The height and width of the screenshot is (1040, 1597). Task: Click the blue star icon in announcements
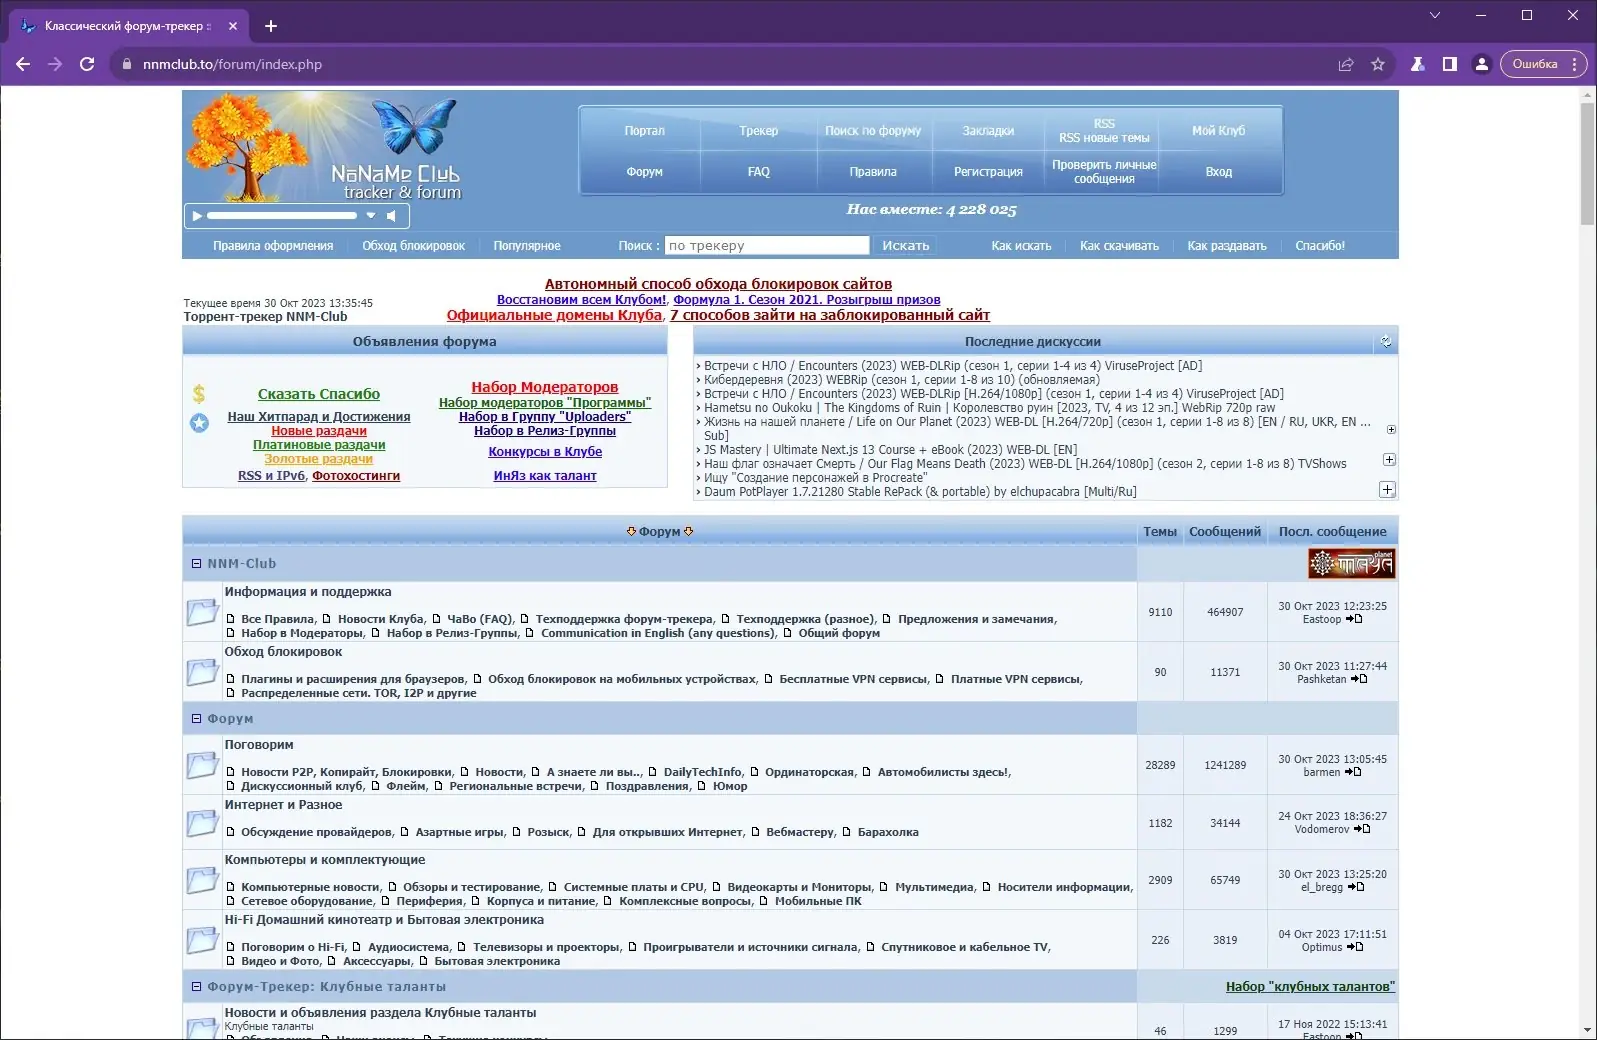tap(200, 423)
